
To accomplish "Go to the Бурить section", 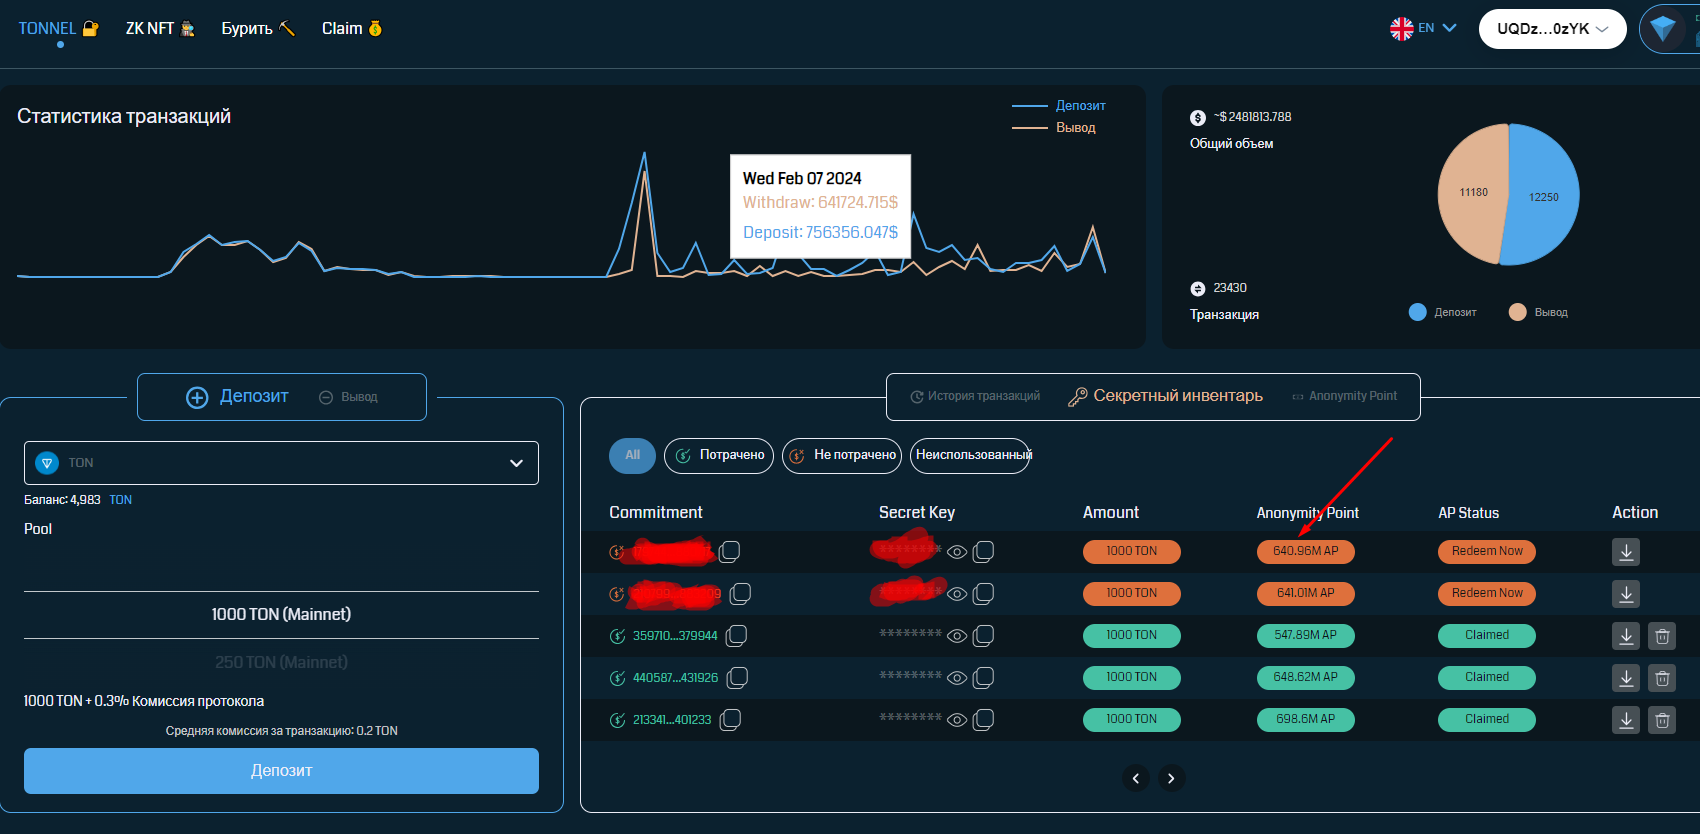I will (x=258, y=29).
